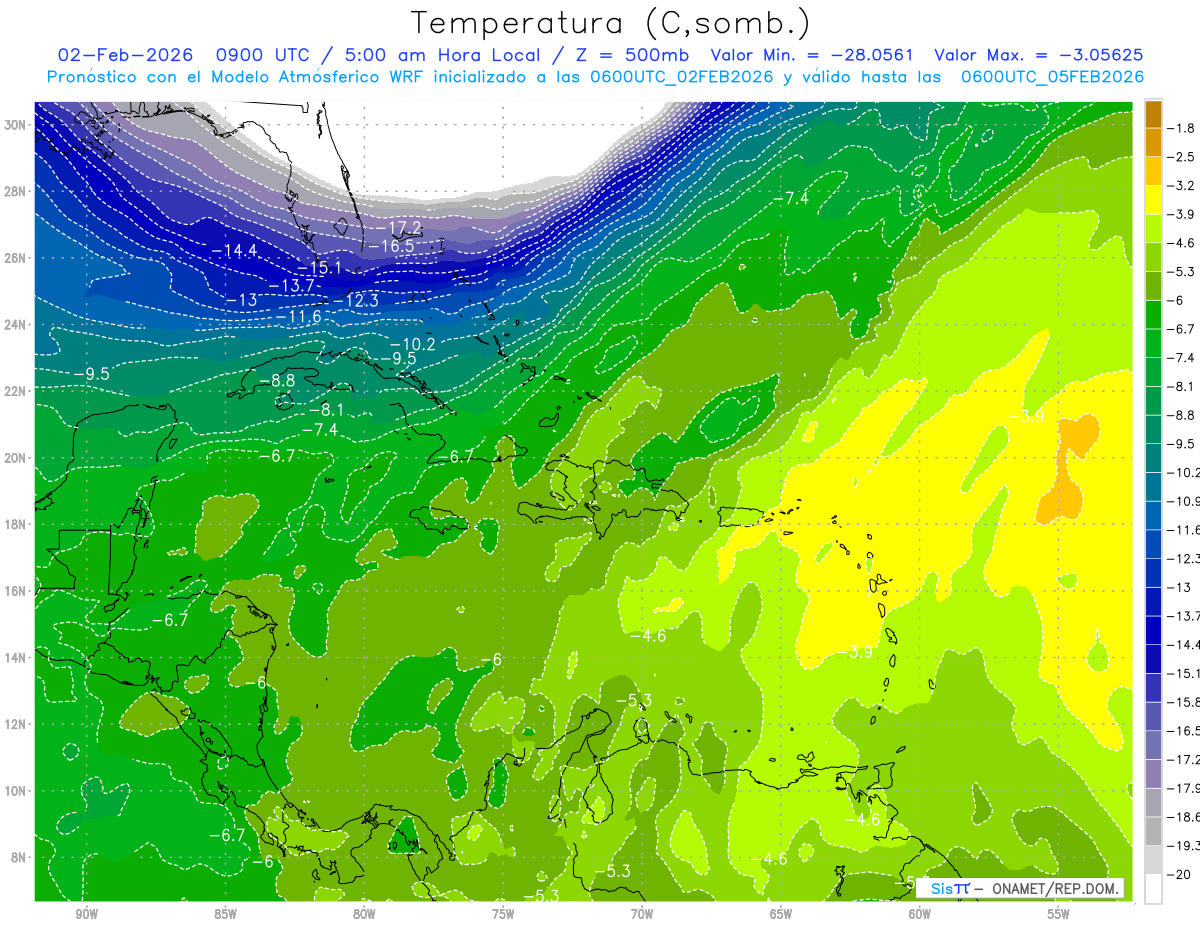
Task: Click the latitude axis label "30N"
Action: [15, 125]
